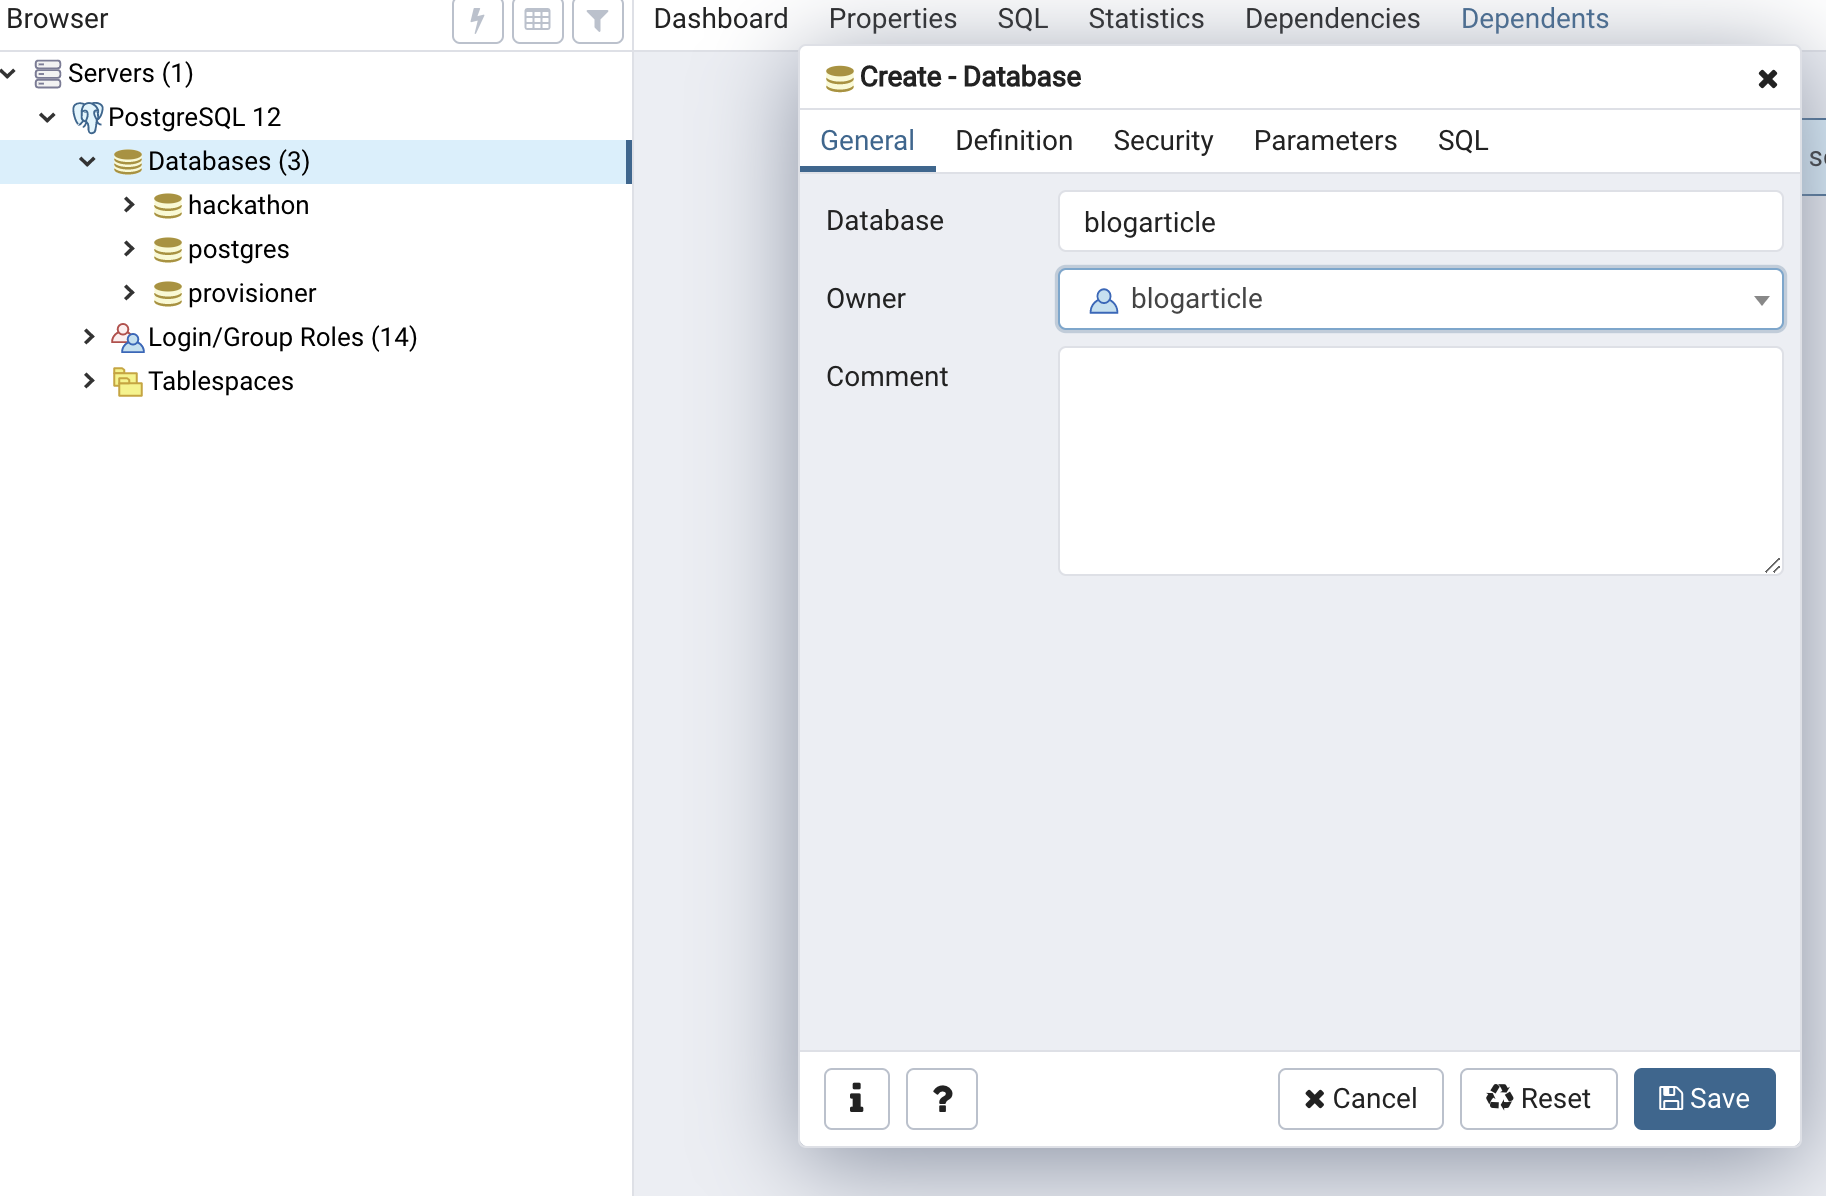Open the Security tab in dialog
This screenshot has width=1826, height=1196.
coord(1163,140)
